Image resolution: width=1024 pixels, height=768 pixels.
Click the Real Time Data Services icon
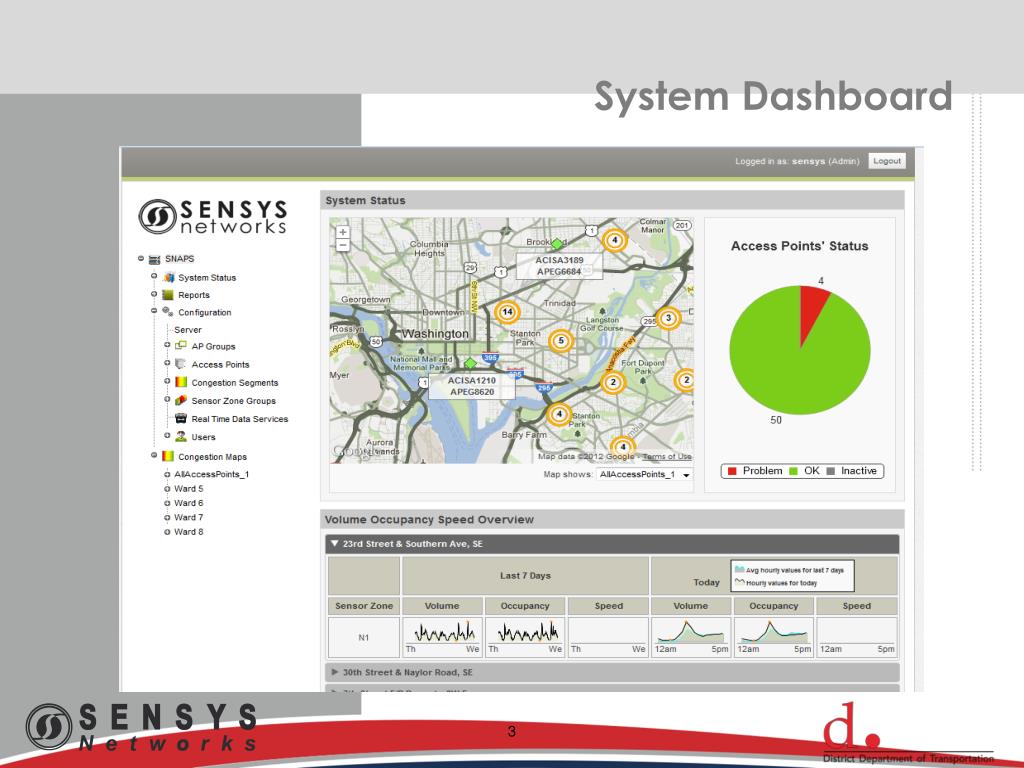(x=181, y=419)
